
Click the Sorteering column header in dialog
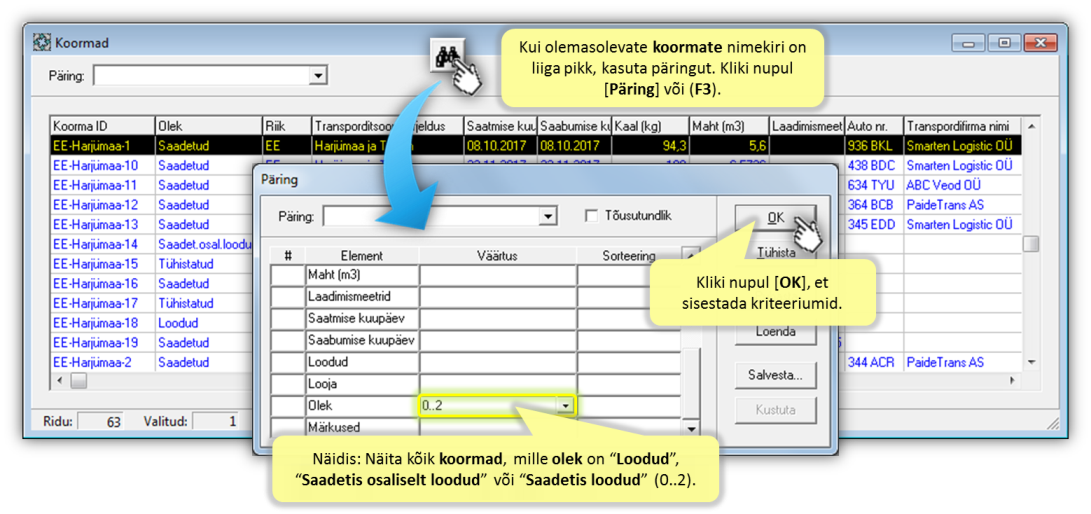pos(628,255)
